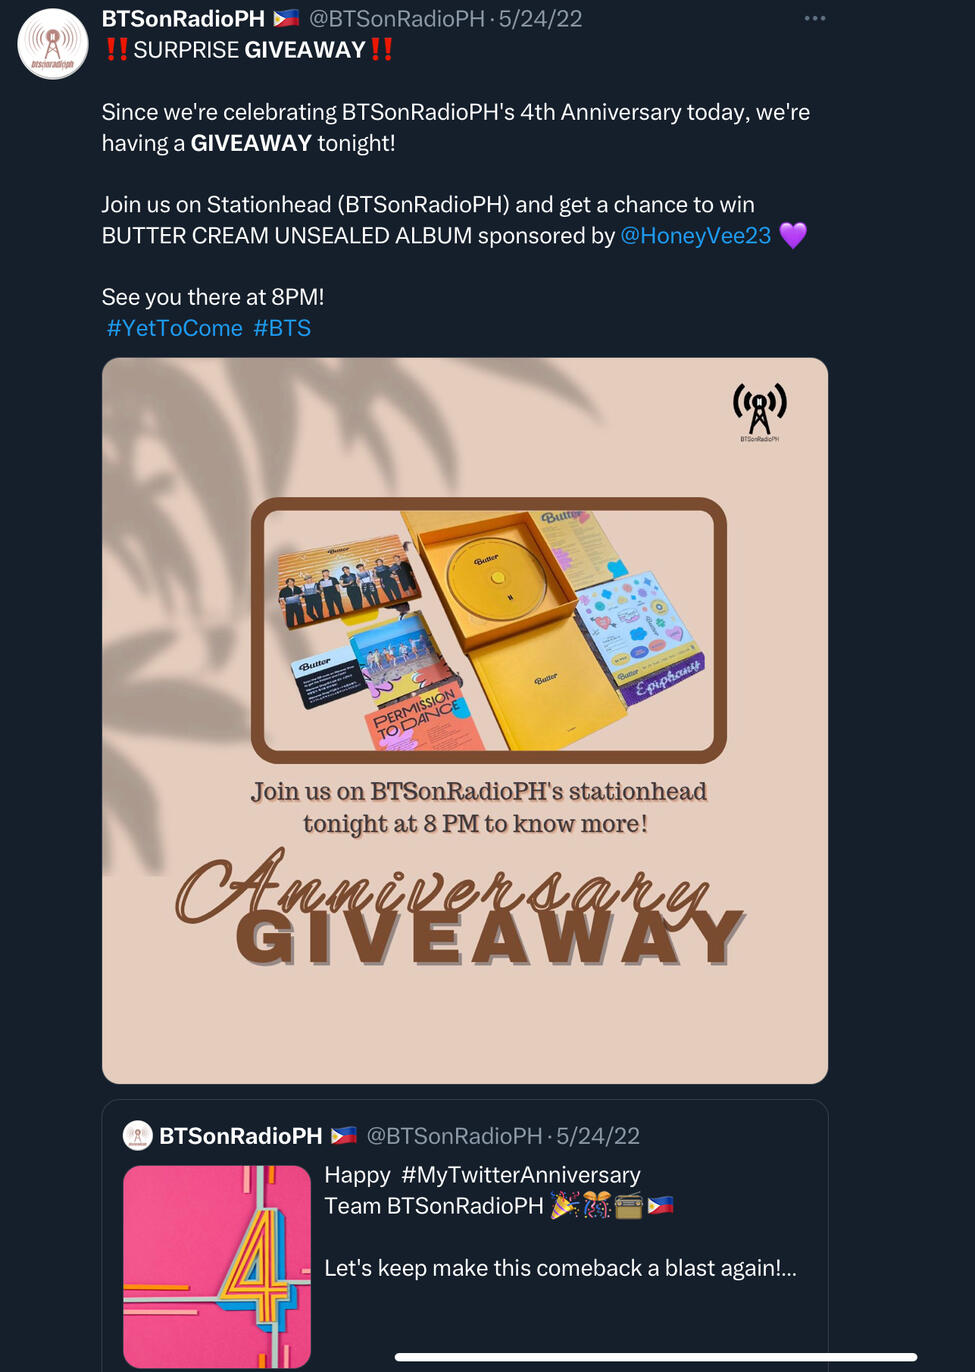Open the #BTS hashtag
Image resolution: width=975 pixels, height=1372 pixels.
point(282,328)
